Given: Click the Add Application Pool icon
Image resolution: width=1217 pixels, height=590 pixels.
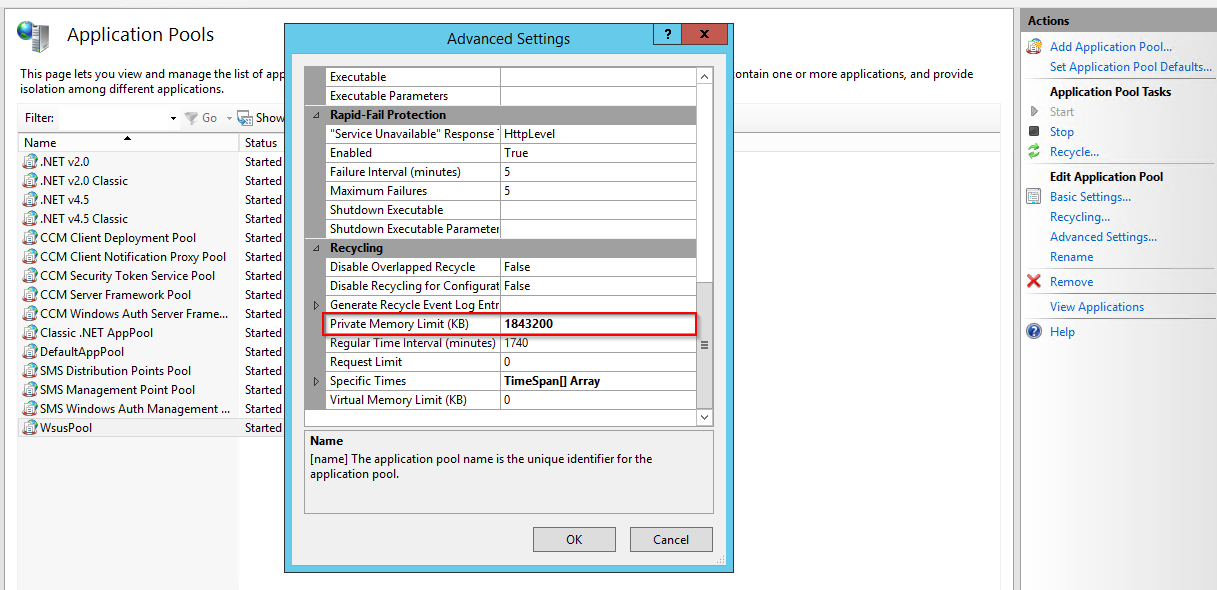Looking at the screenshot, I should [x=1034, y=47].
